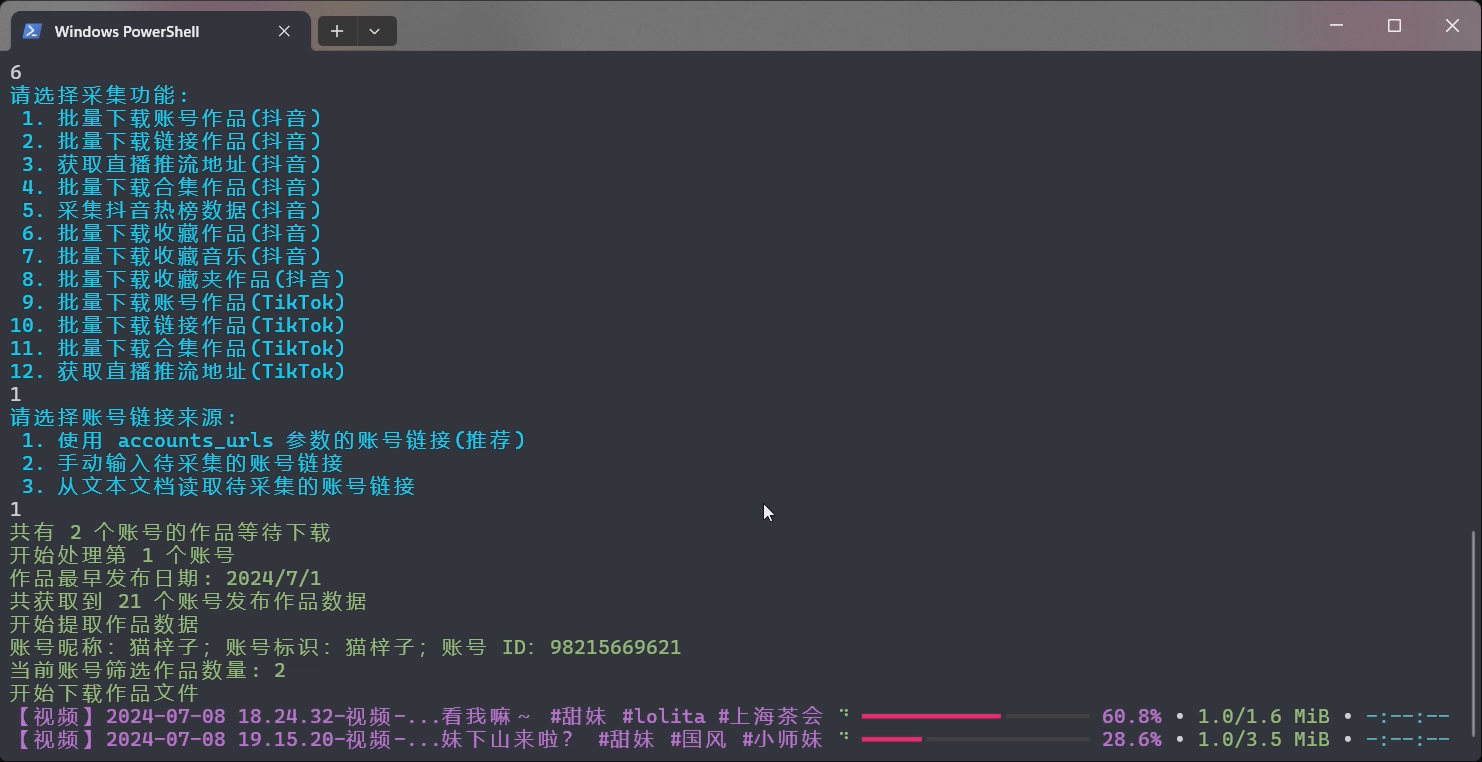Open the new tab profile dropdown

[375, 31]
